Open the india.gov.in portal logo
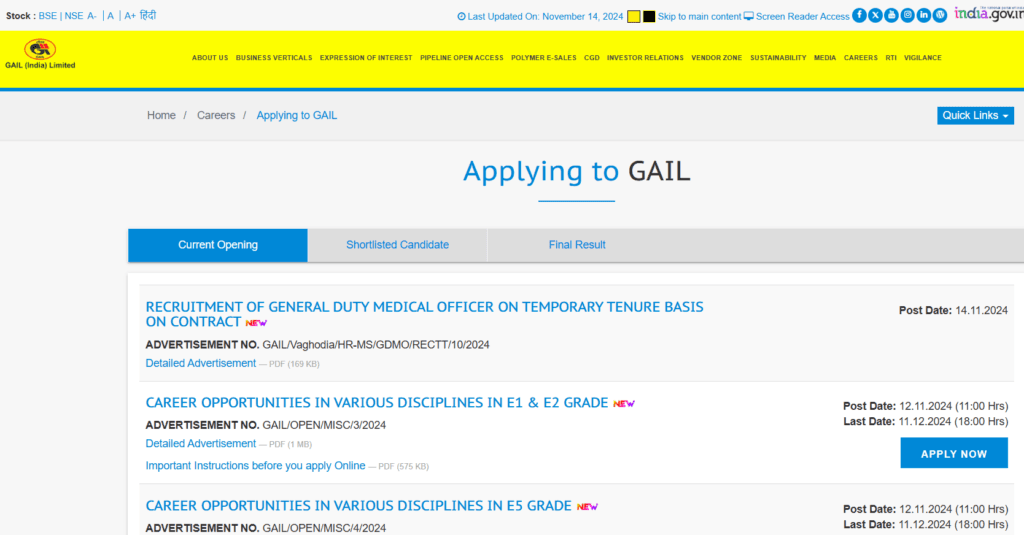 pyautogui.click(x=989, y=14)
